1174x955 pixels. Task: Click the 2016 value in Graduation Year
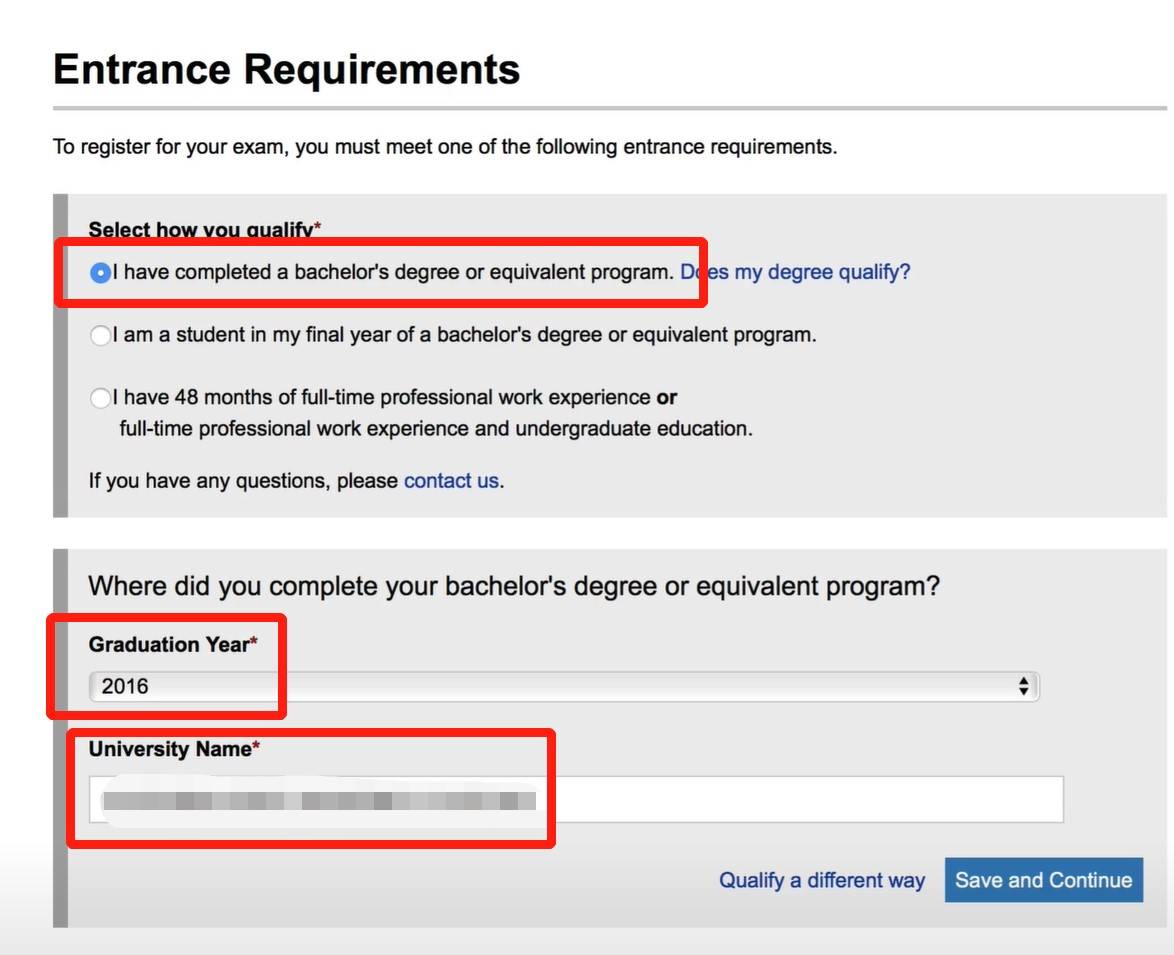tap(125, 686)
